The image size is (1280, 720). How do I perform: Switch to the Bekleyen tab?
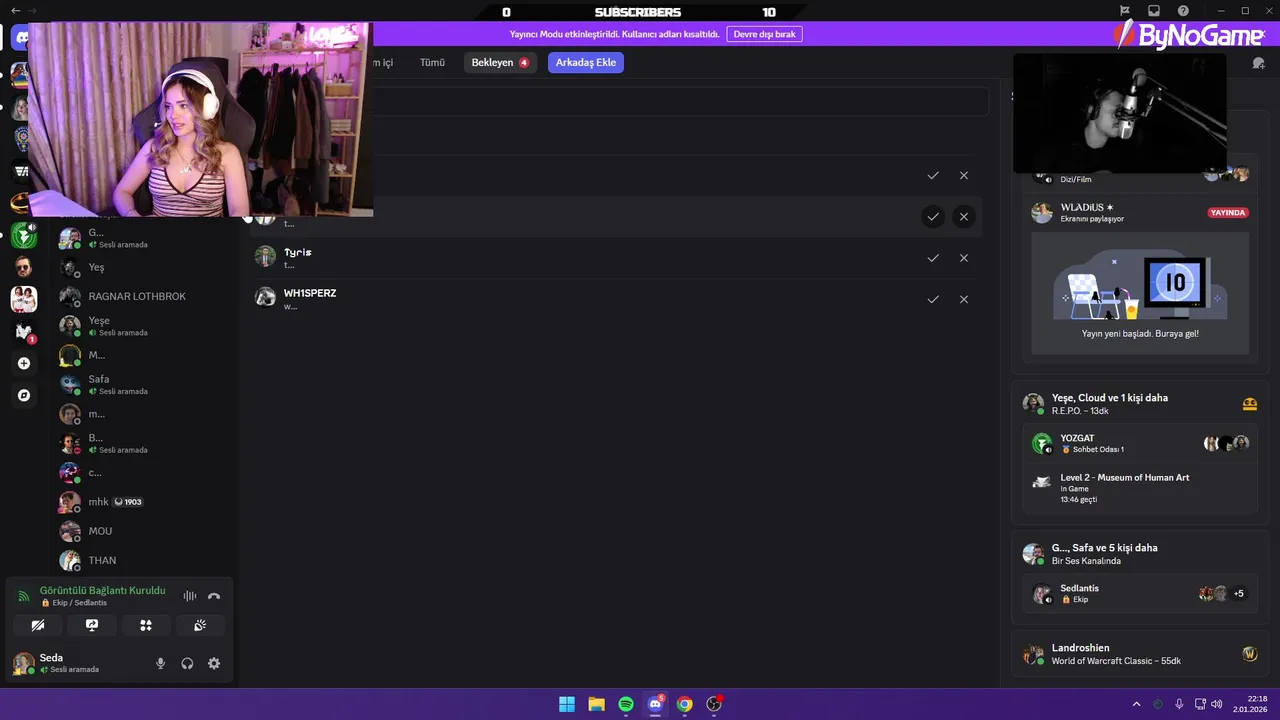point(500,62)
